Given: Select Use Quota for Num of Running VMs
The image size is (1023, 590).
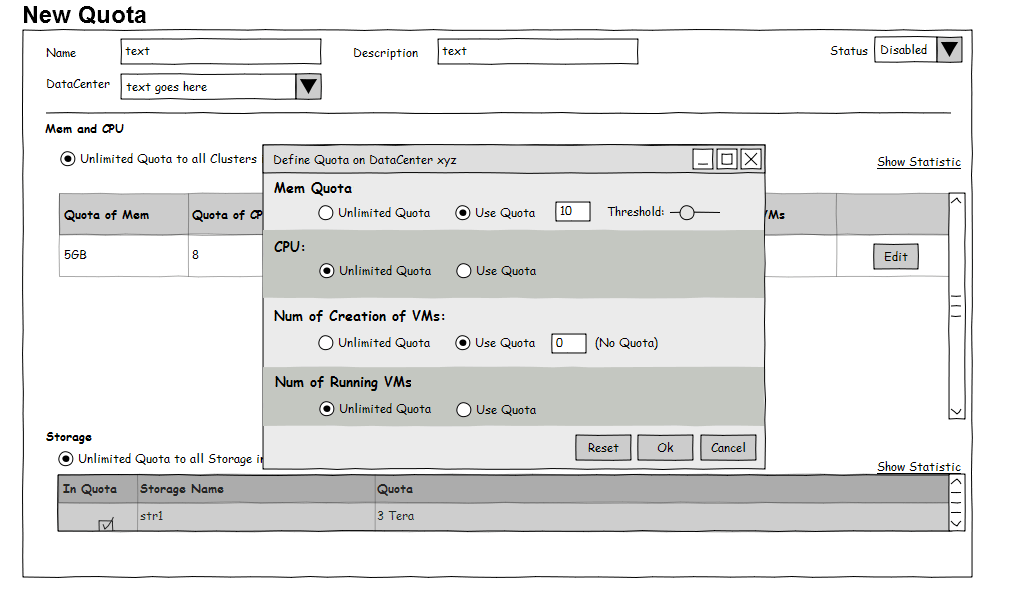Looking at the screenshot, I should (464, 409).
